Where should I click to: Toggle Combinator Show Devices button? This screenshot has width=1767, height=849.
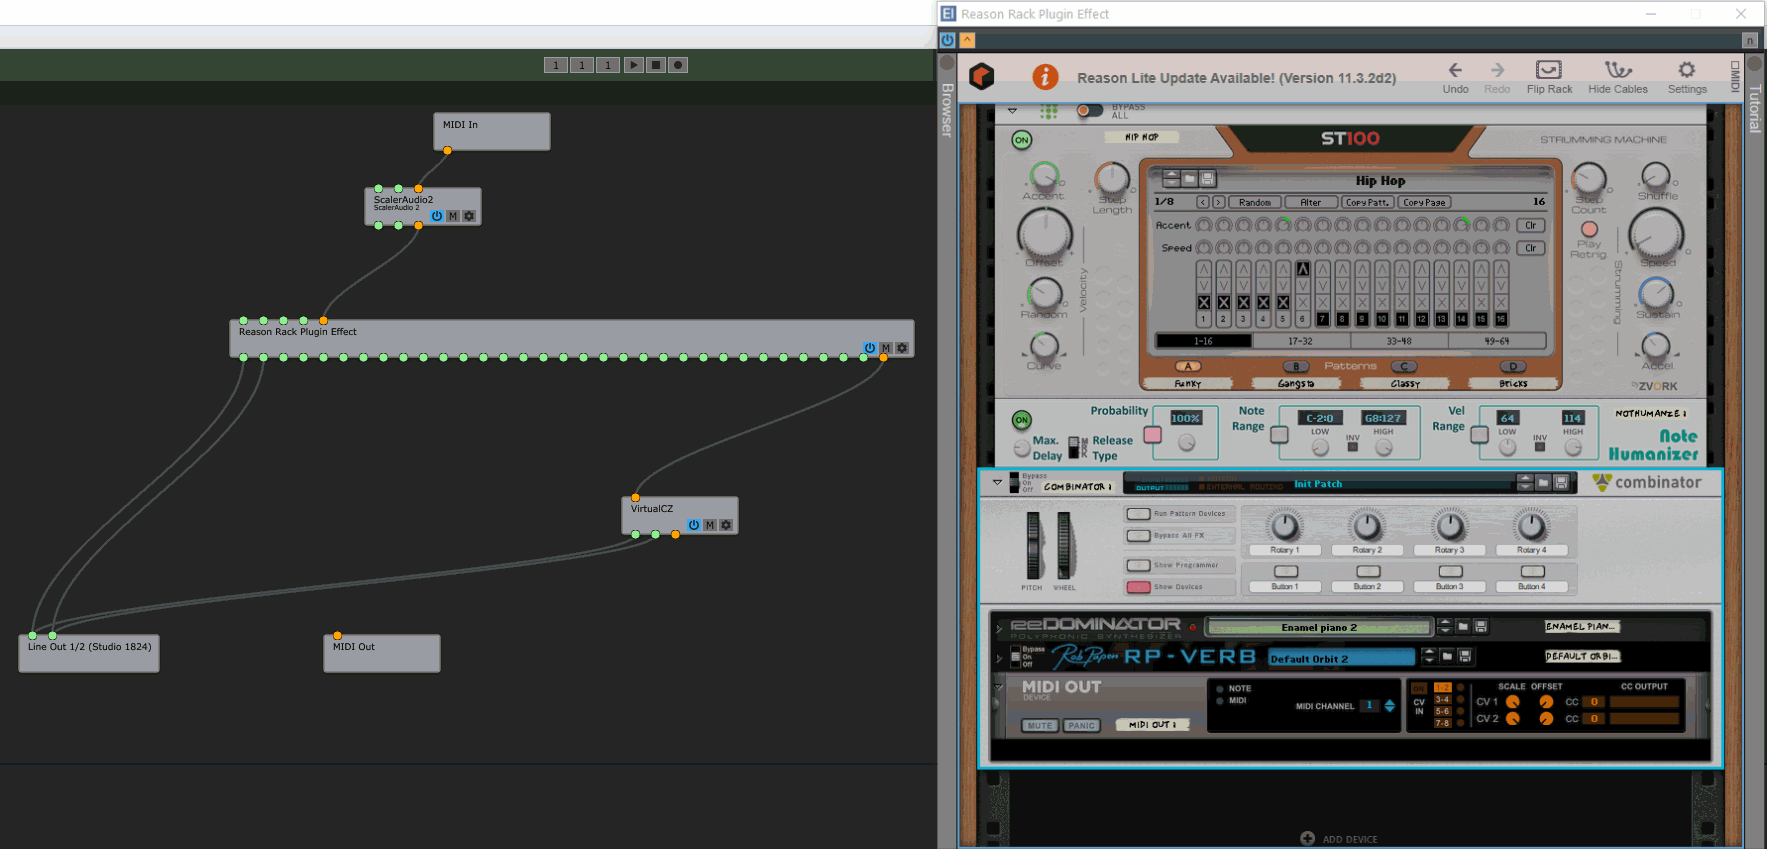(1138, 587)
